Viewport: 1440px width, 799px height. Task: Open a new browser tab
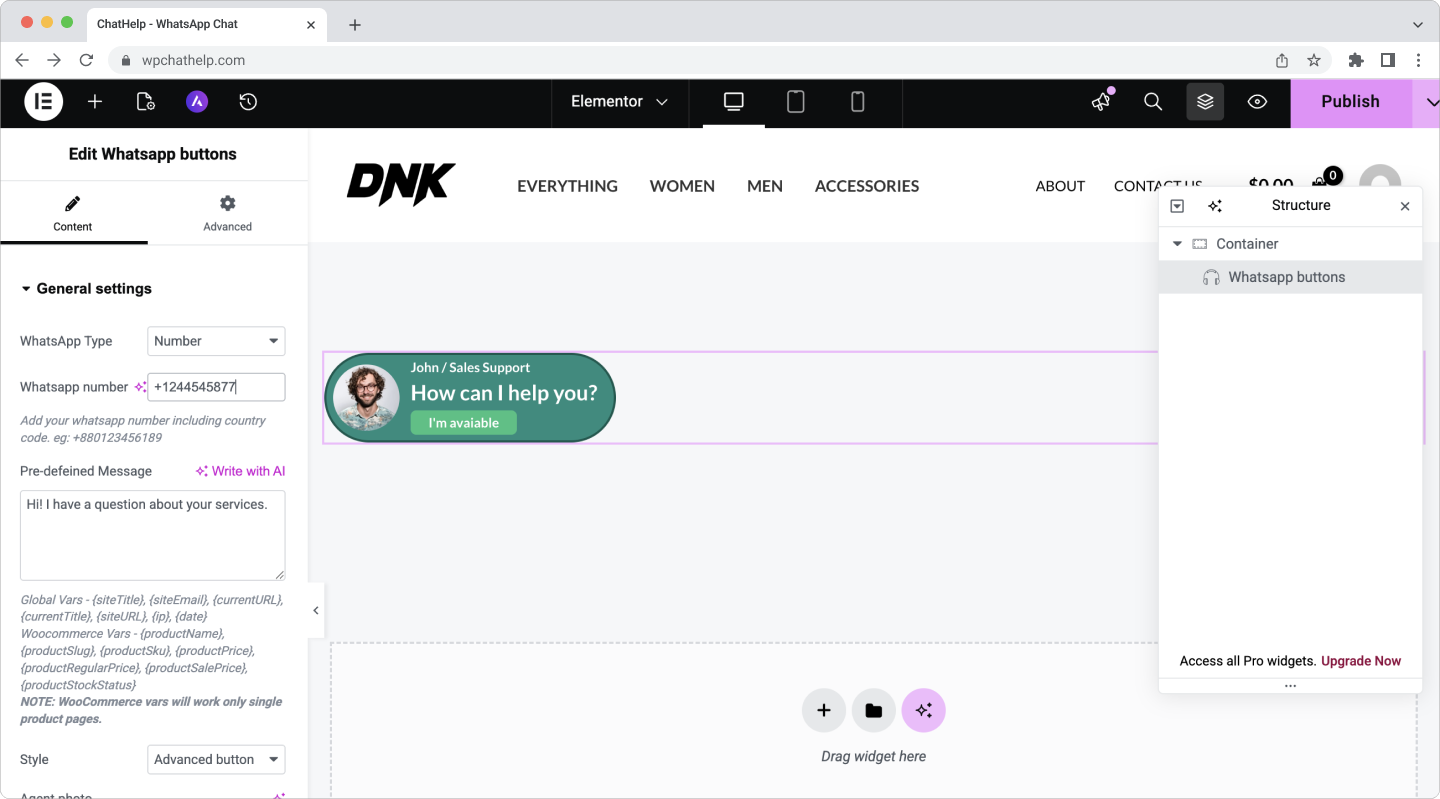coord(355,25)
